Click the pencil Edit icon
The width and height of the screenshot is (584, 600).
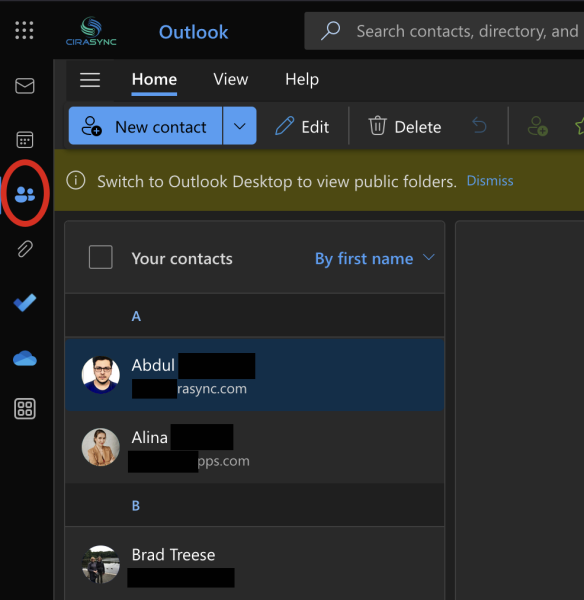(x=284, y=126)
